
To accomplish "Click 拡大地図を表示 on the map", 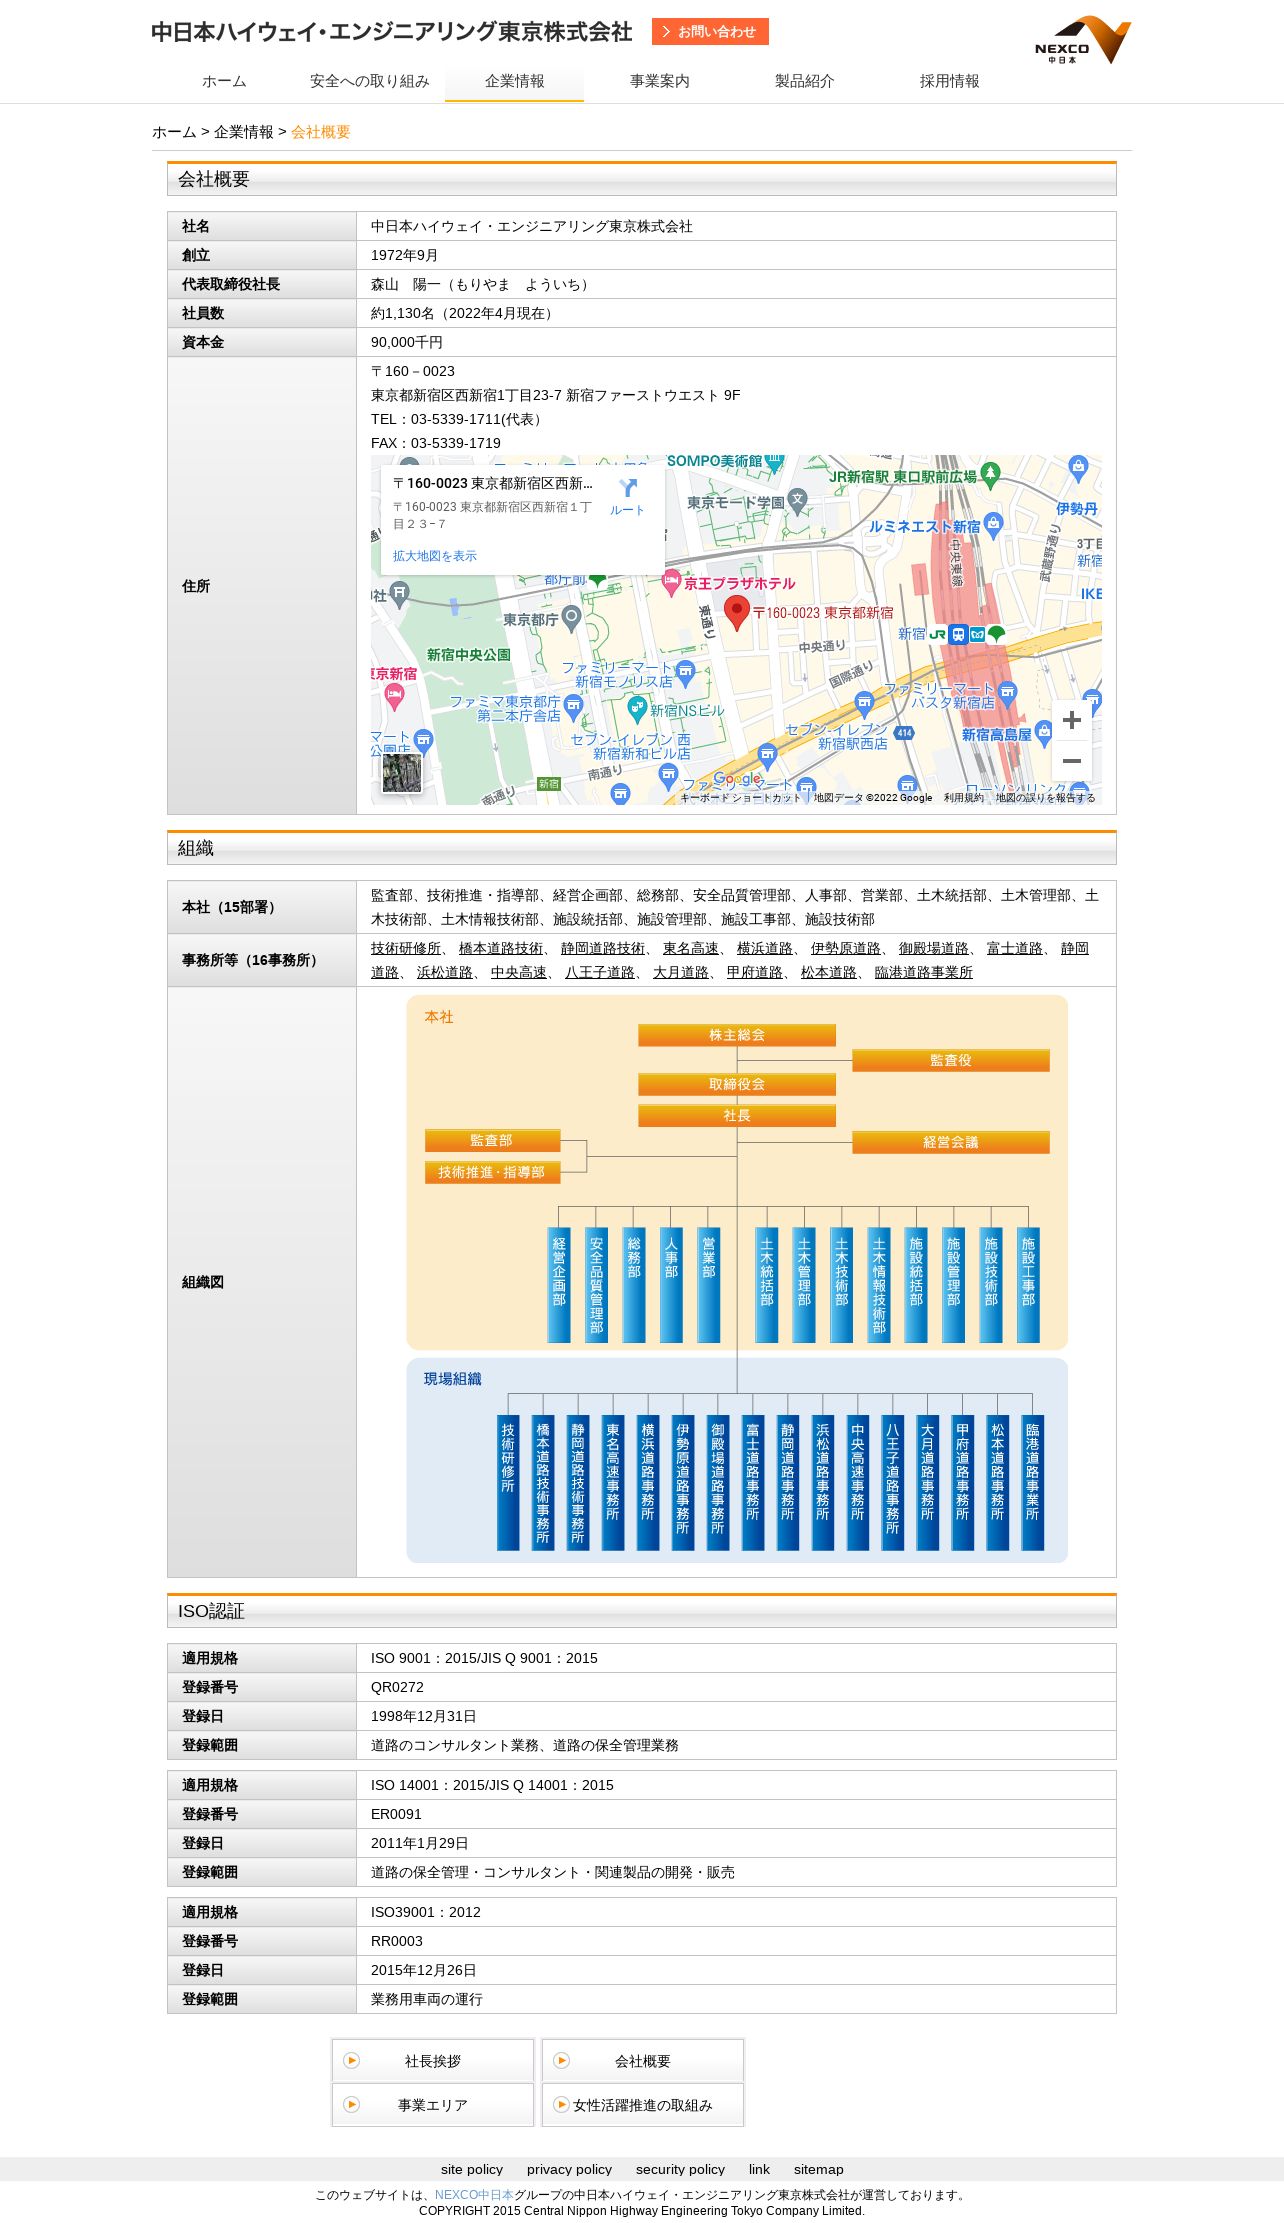I will pos(435,556).
